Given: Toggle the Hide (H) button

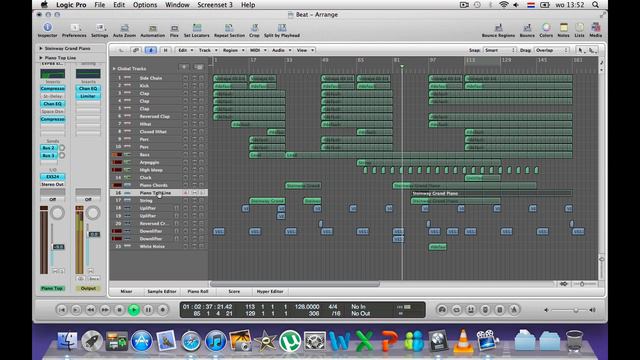Looking at the screenshot, I should point(165,50).
